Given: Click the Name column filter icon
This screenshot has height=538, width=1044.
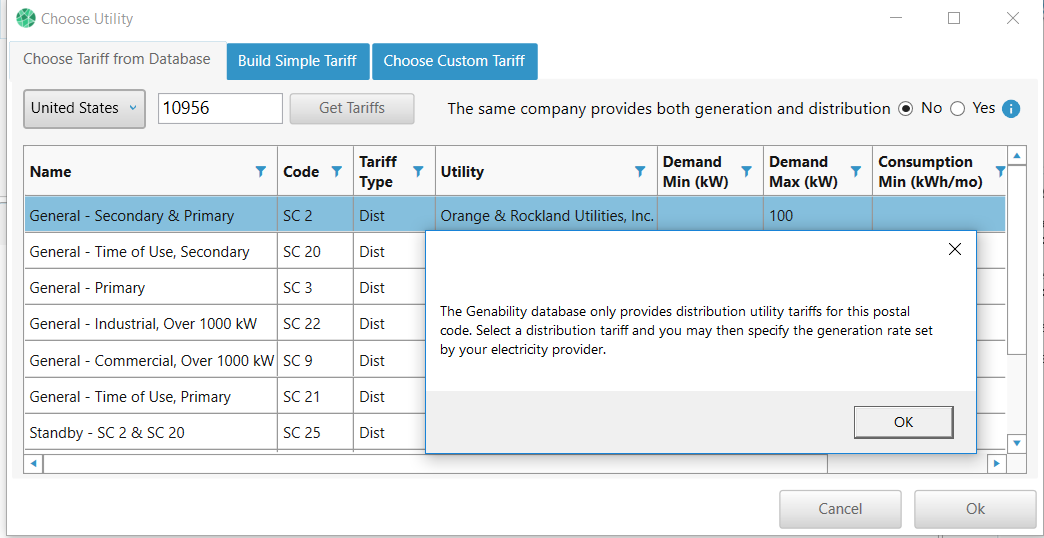Looking at the screenshot, I should (261, 172).
